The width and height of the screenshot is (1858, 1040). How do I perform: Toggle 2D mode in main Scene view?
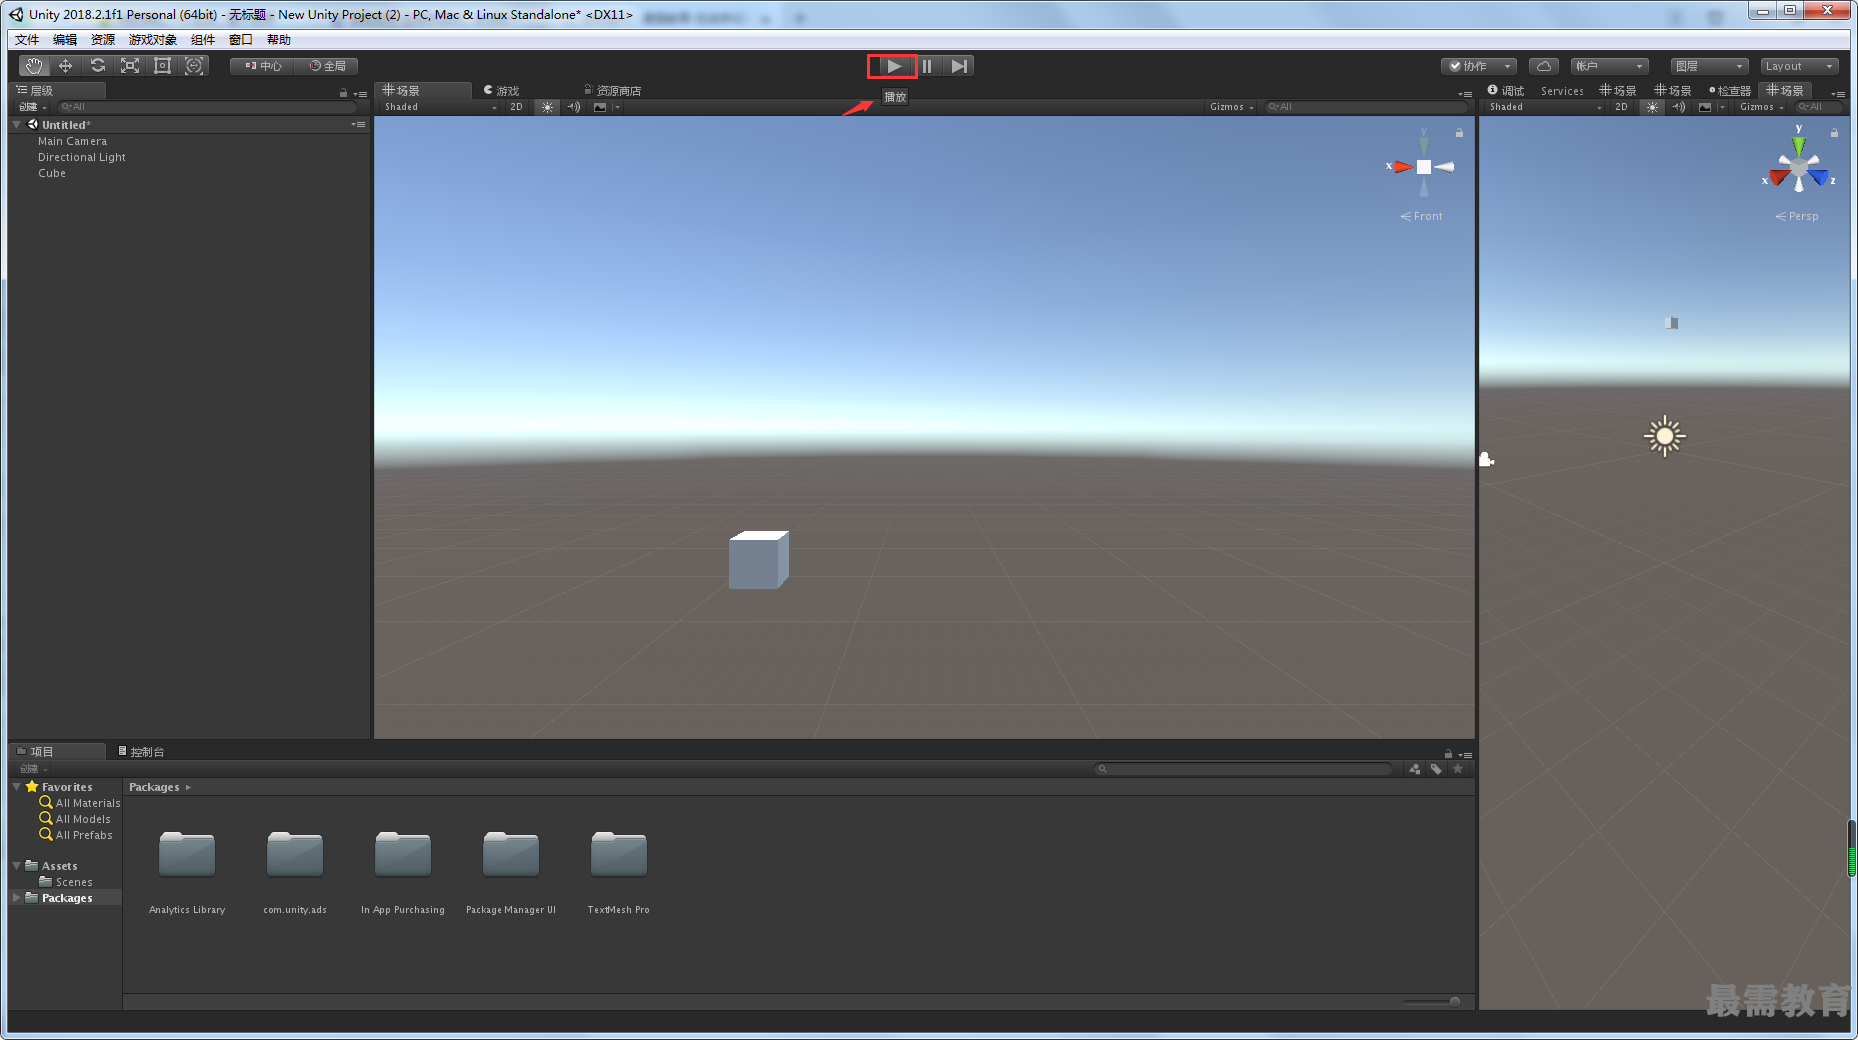(516, 107)
